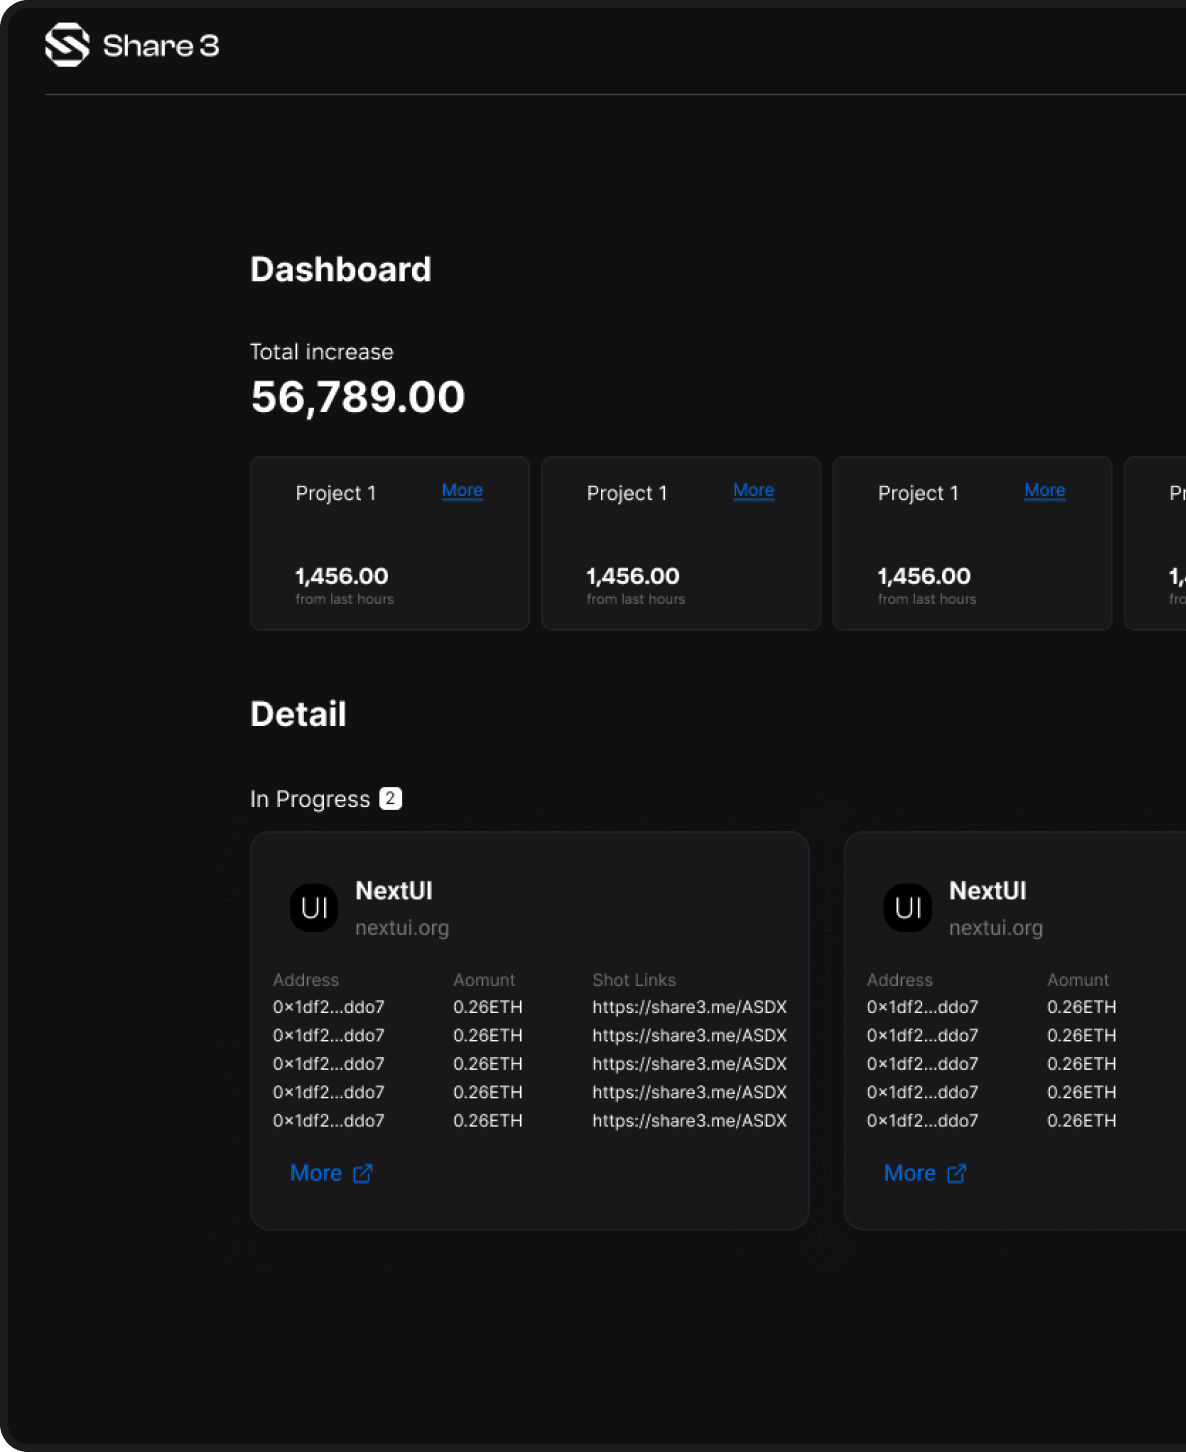Click the 56,789.00 total increase value
1186x1452 pixels.
(x=357, y=397)
